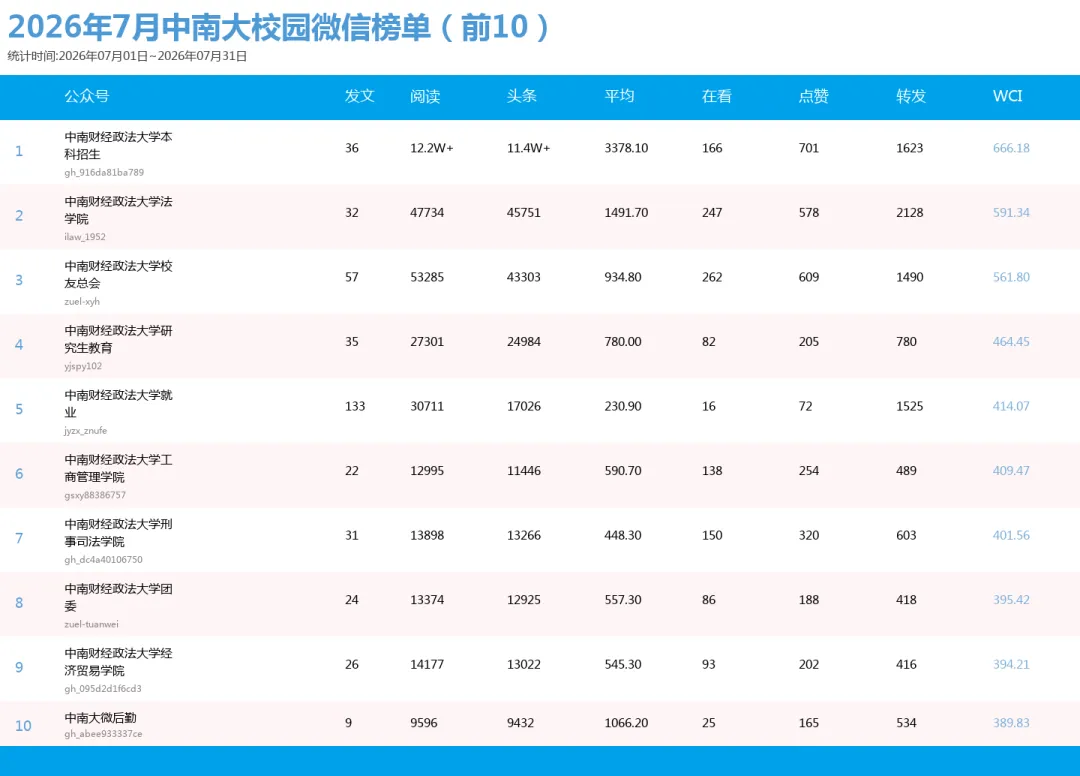Select account 中南财经政法大学工商管理学院
Image resolution: width=1080 pixels, height=776 pixels.
(x=118, y=468)
